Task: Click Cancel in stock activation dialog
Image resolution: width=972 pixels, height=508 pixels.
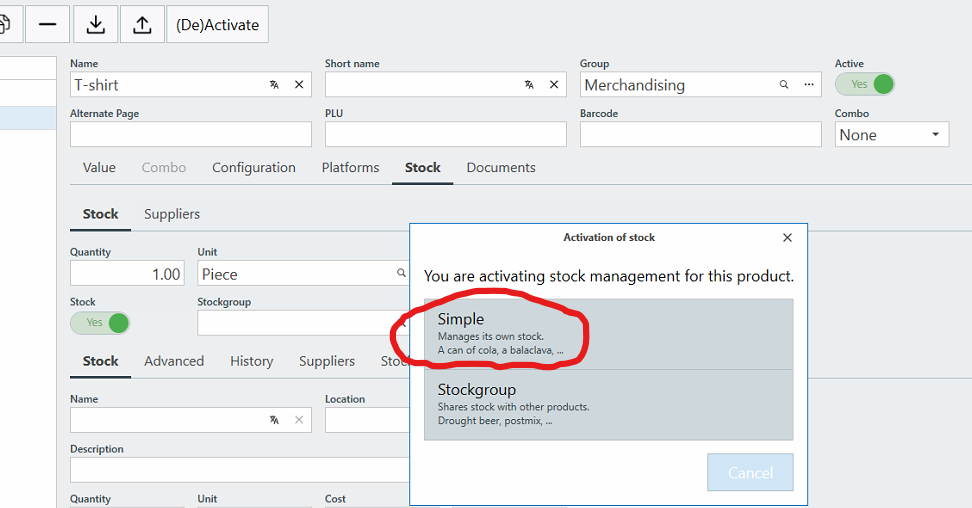Action: tap(750, 473)
